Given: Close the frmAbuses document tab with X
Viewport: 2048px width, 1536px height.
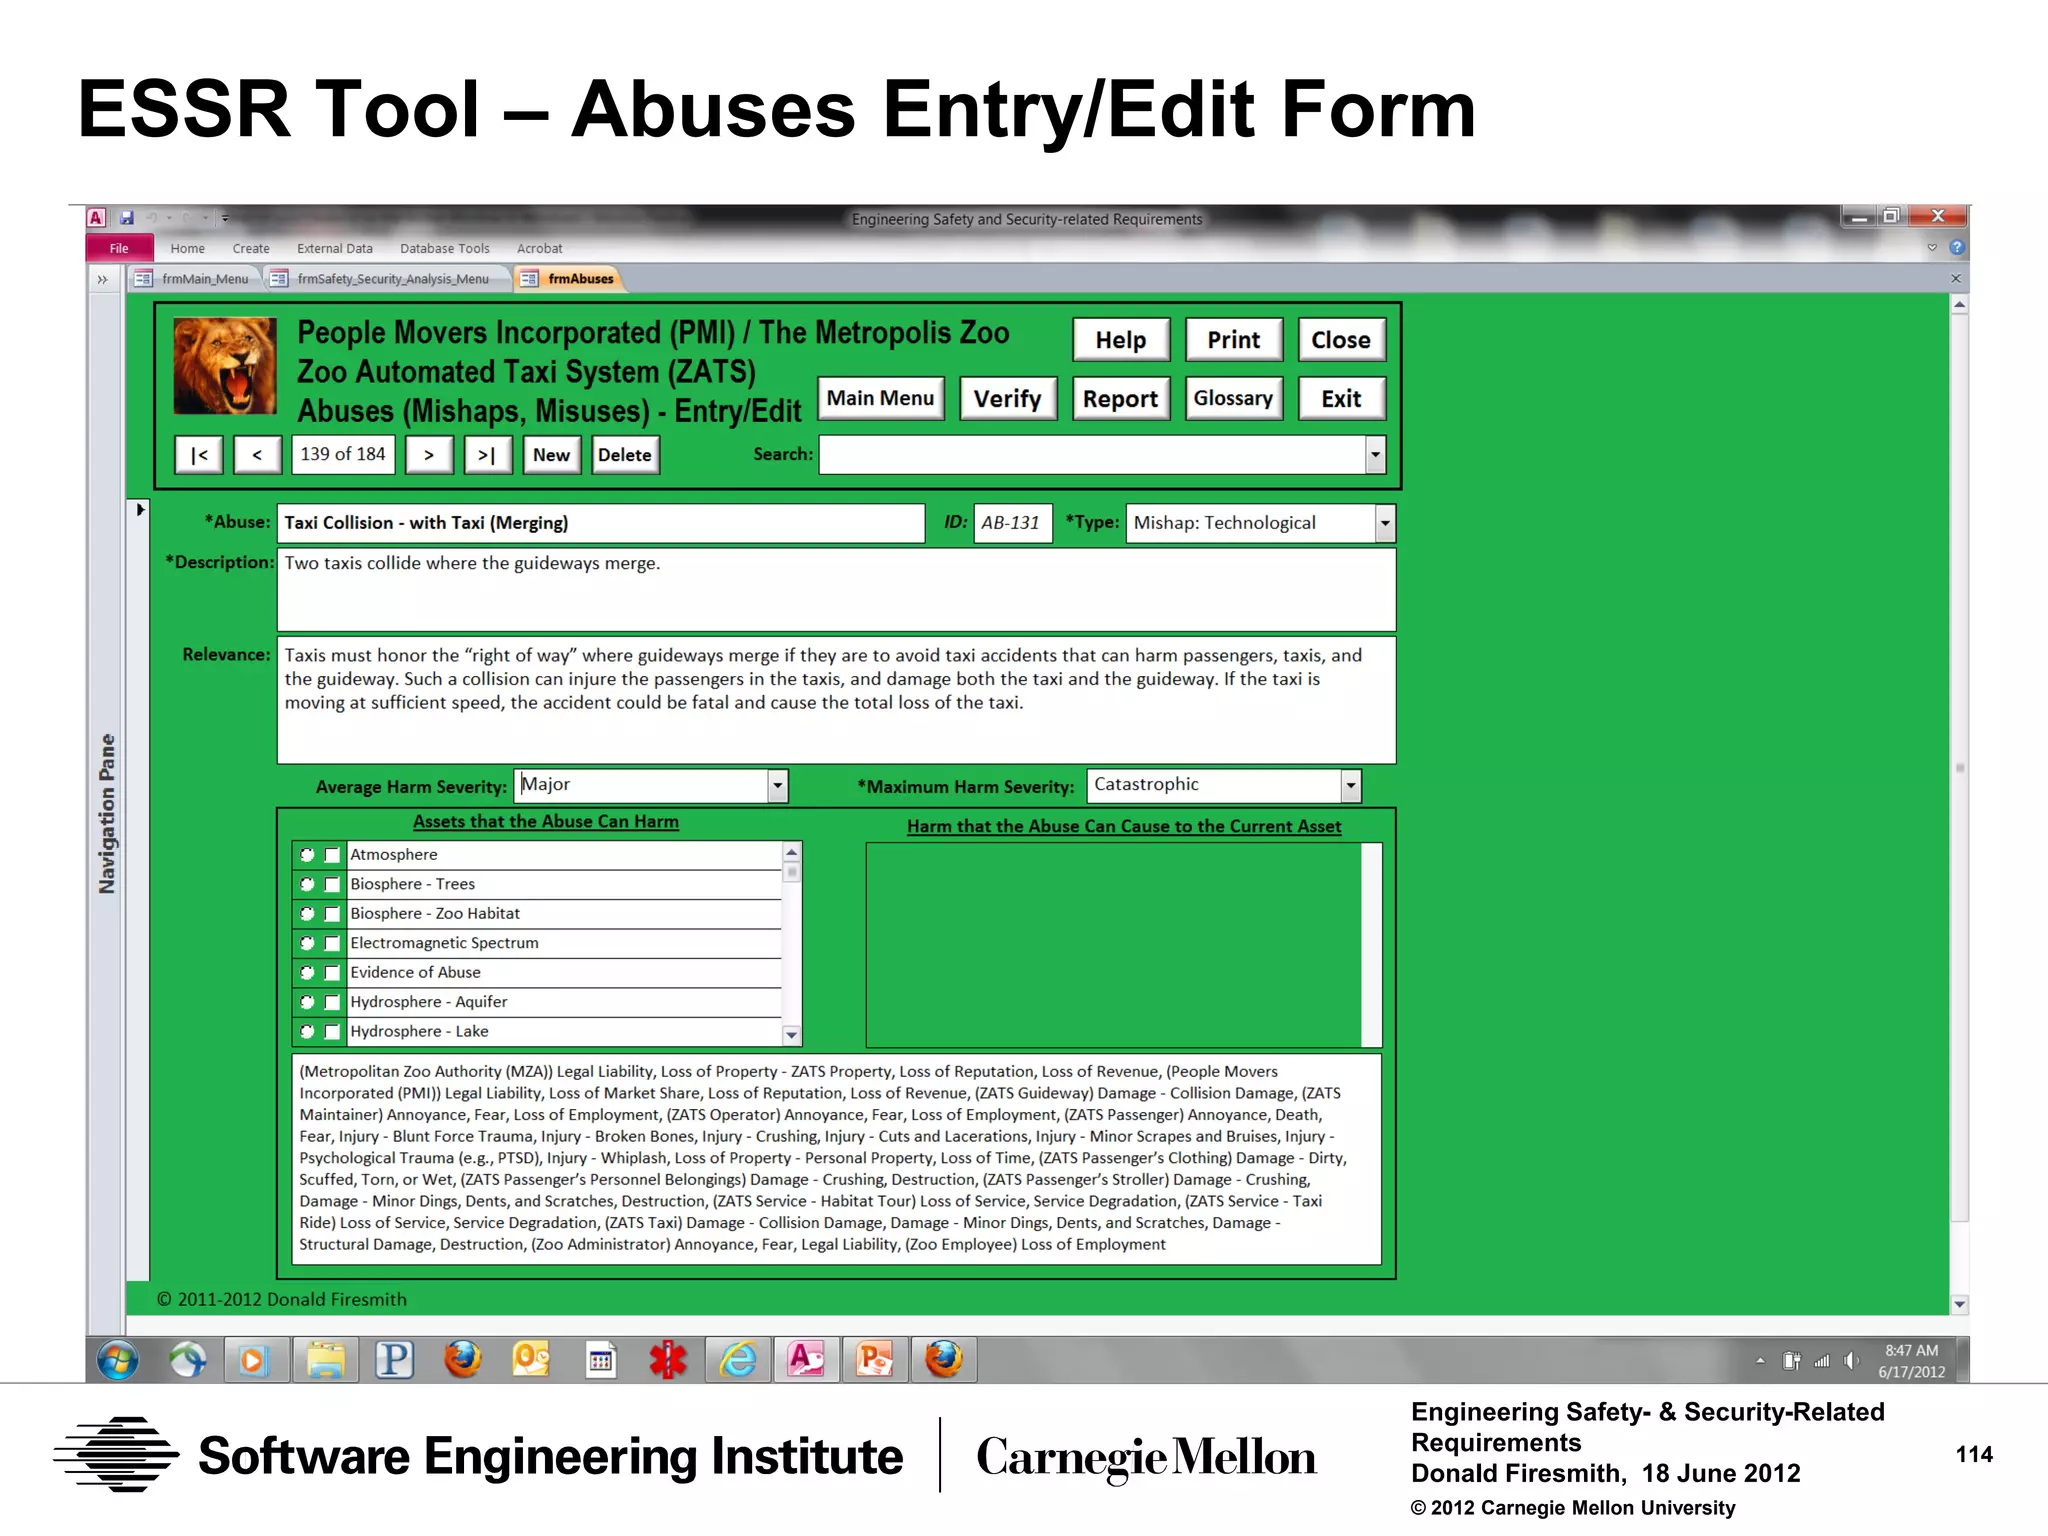Looking at the screenshot, I should tap(1955, 279).
